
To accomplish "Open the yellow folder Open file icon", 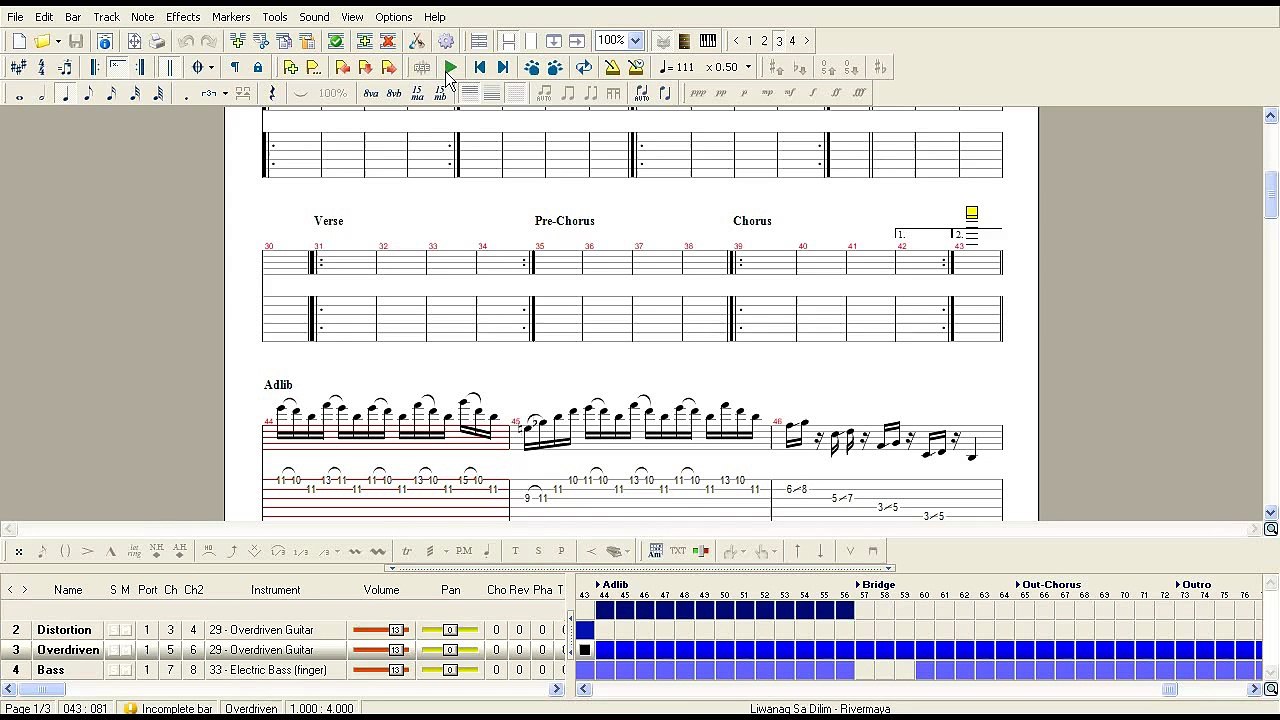I will click(x=41, y=41).
